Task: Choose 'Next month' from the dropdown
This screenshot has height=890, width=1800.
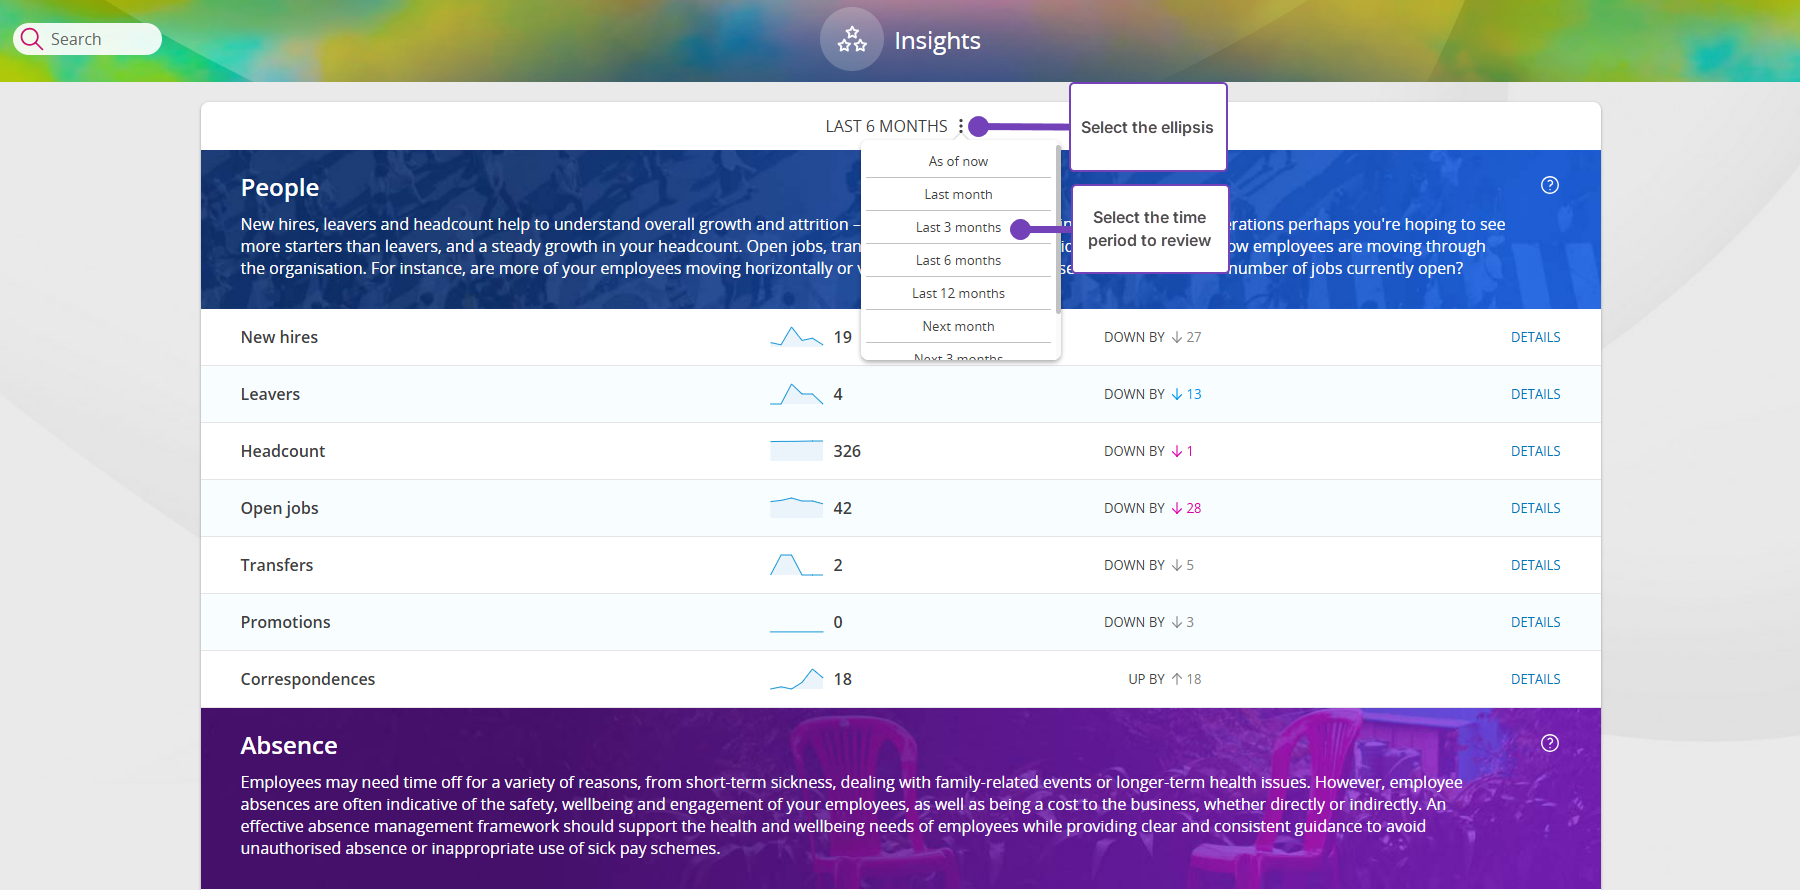Action: 958,326
